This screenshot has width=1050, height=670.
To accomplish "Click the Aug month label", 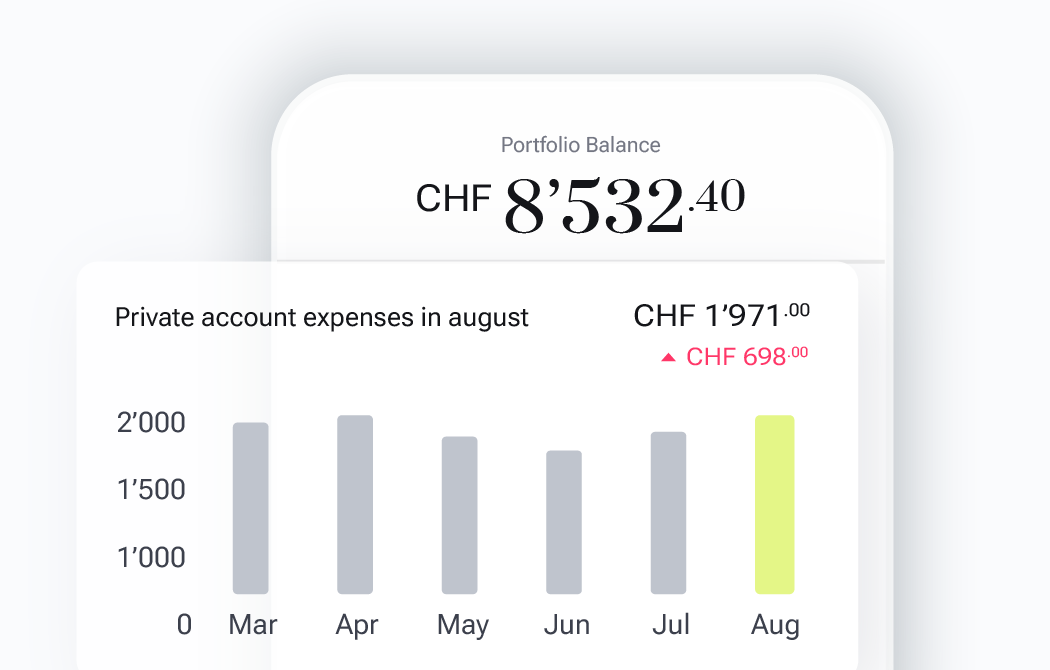I will pos(775,626).
